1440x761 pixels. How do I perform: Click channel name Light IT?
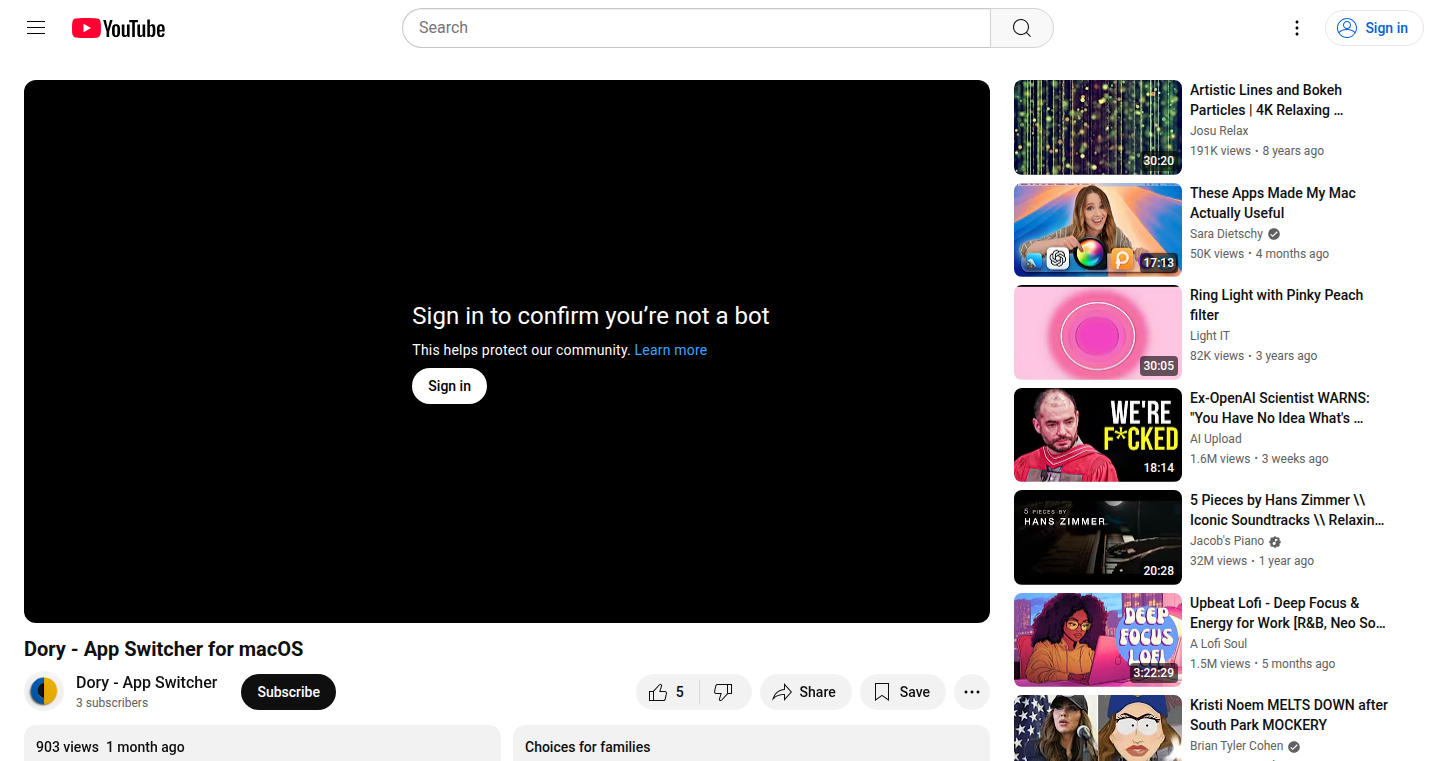(x=1210, y=336)
